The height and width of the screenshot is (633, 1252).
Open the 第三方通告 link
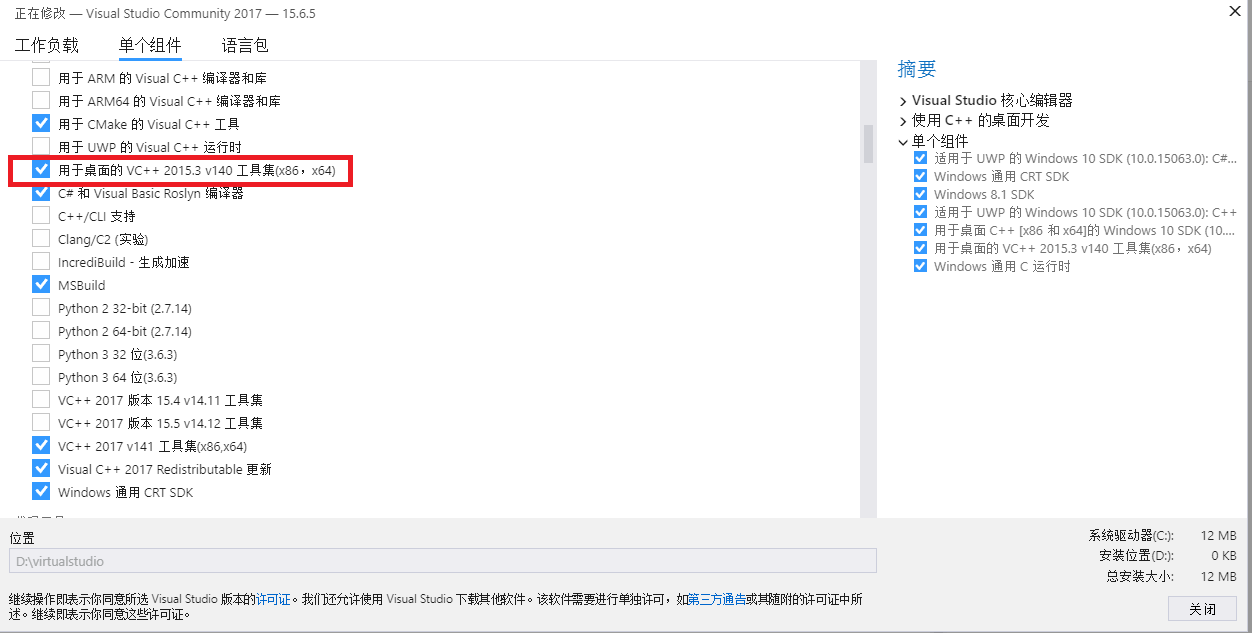(x=717, y=600)
